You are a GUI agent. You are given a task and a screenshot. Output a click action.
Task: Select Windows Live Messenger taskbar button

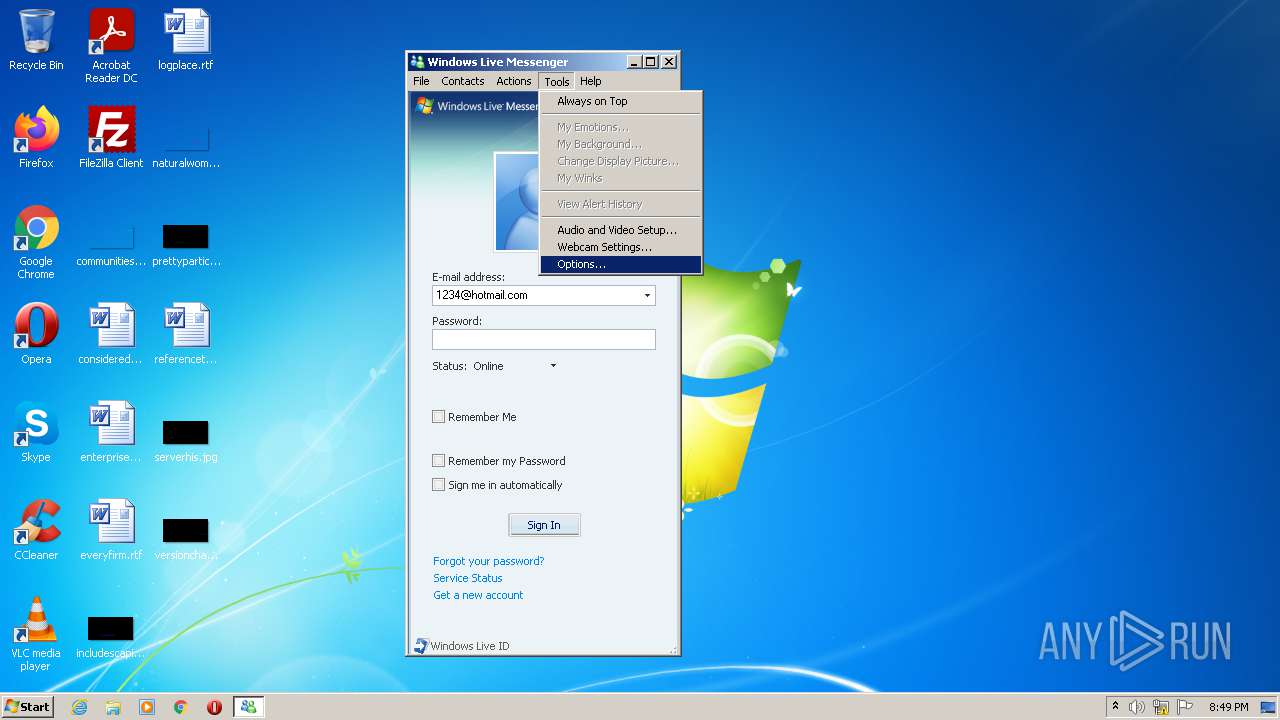tap(248, 707)
